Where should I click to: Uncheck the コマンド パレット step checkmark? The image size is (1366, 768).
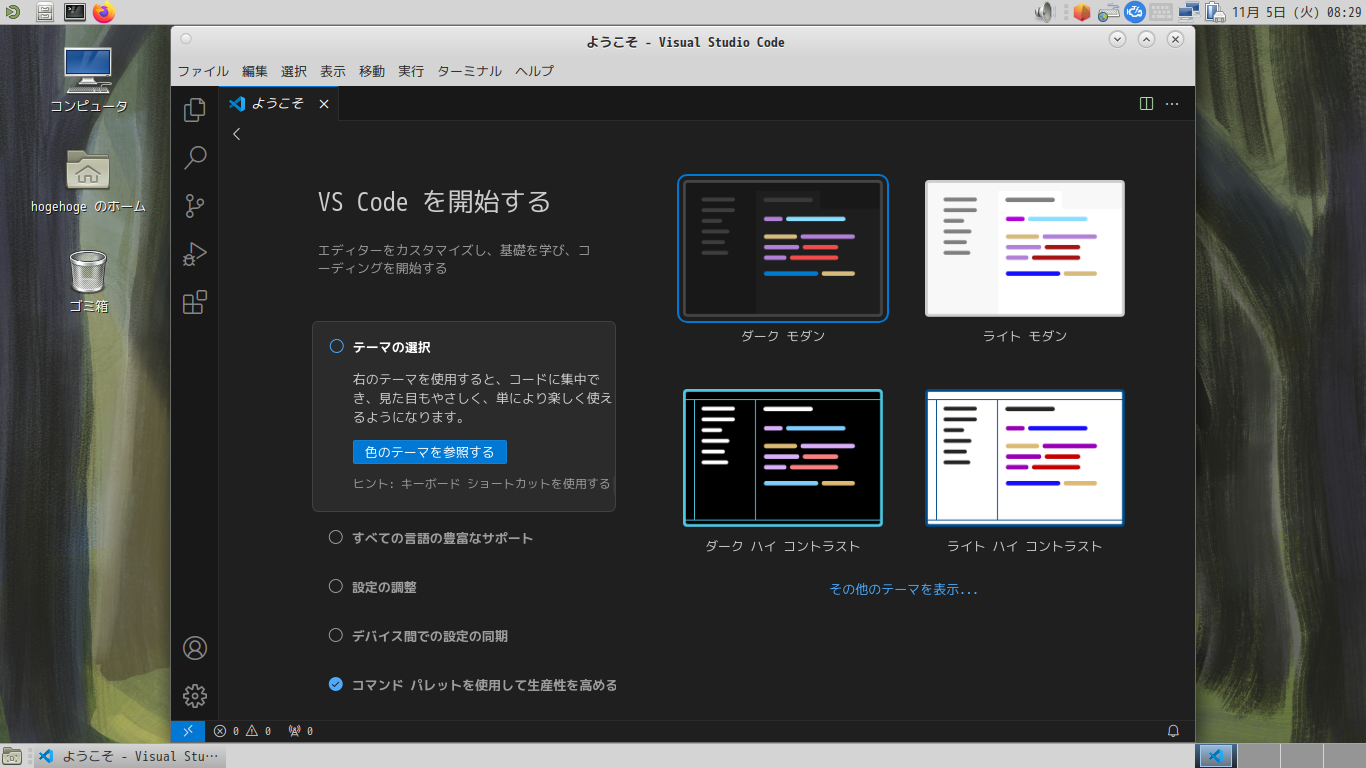[x=336, y=684]
